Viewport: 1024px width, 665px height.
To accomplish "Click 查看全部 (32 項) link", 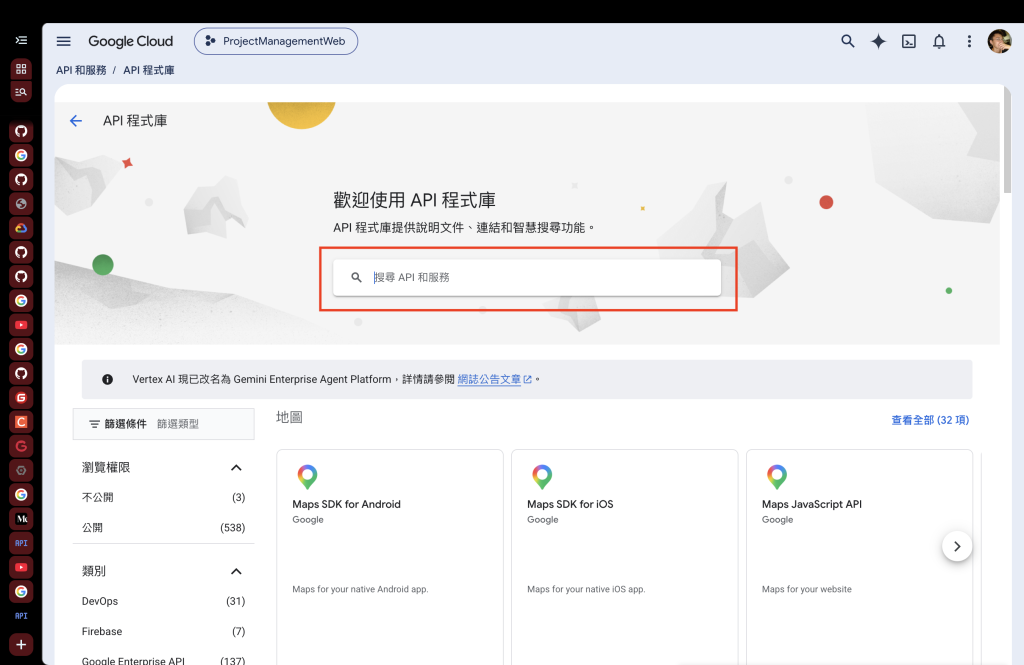I will point(930,420).
